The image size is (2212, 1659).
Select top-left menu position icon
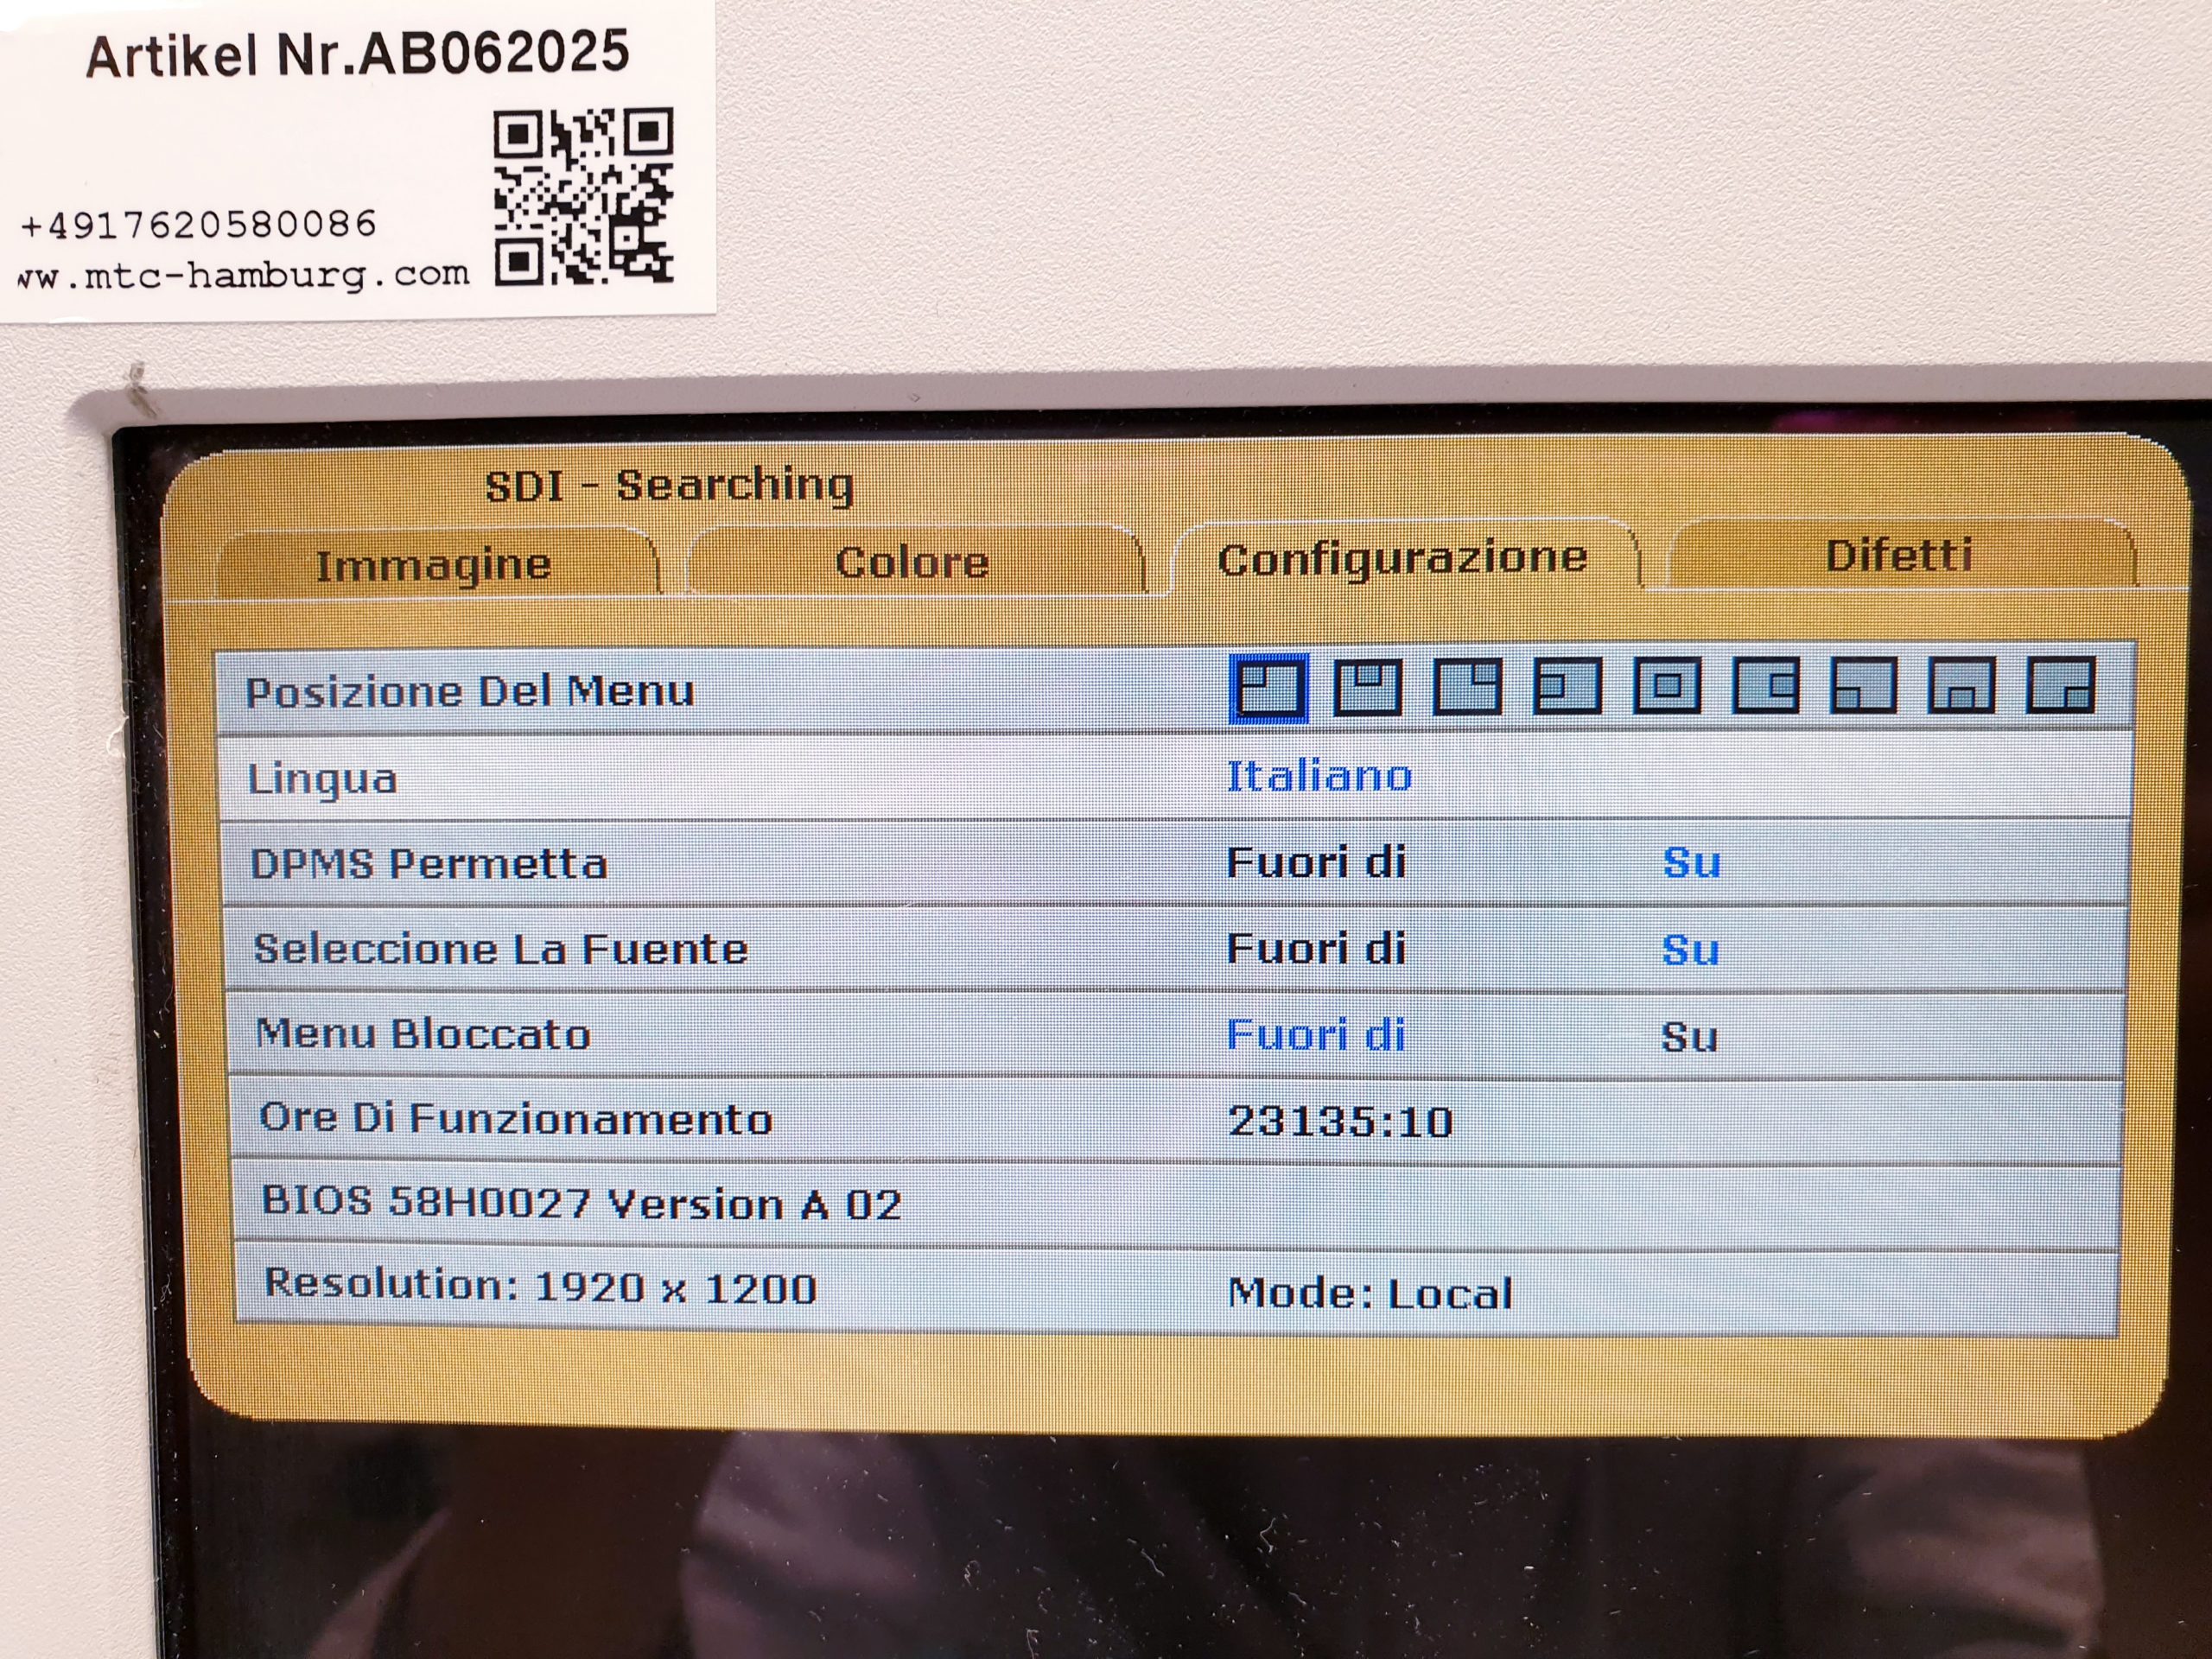pos(1268,688)
